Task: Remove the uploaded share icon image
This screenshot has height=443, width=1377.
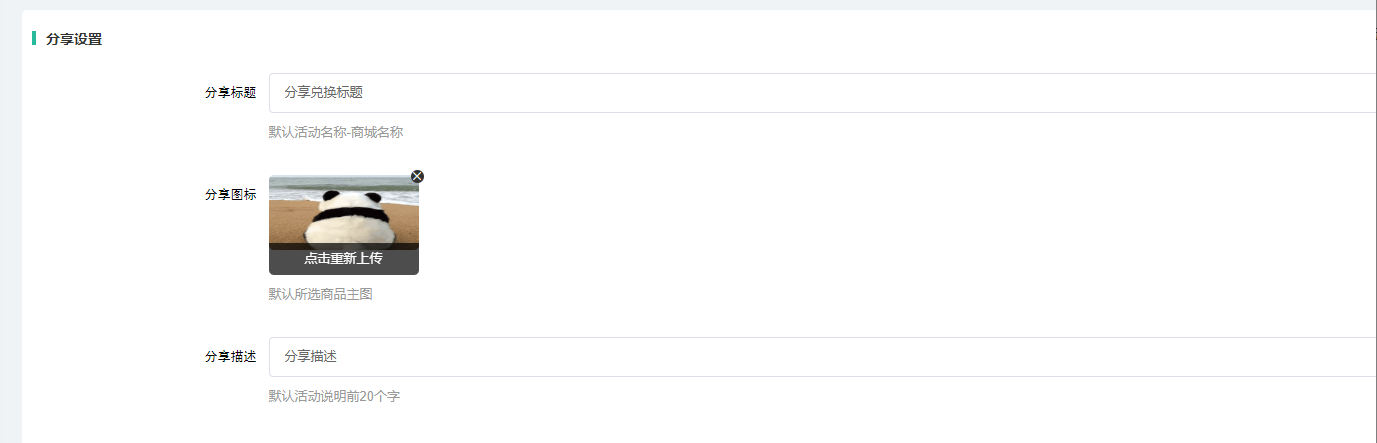Action: (417, 177)
